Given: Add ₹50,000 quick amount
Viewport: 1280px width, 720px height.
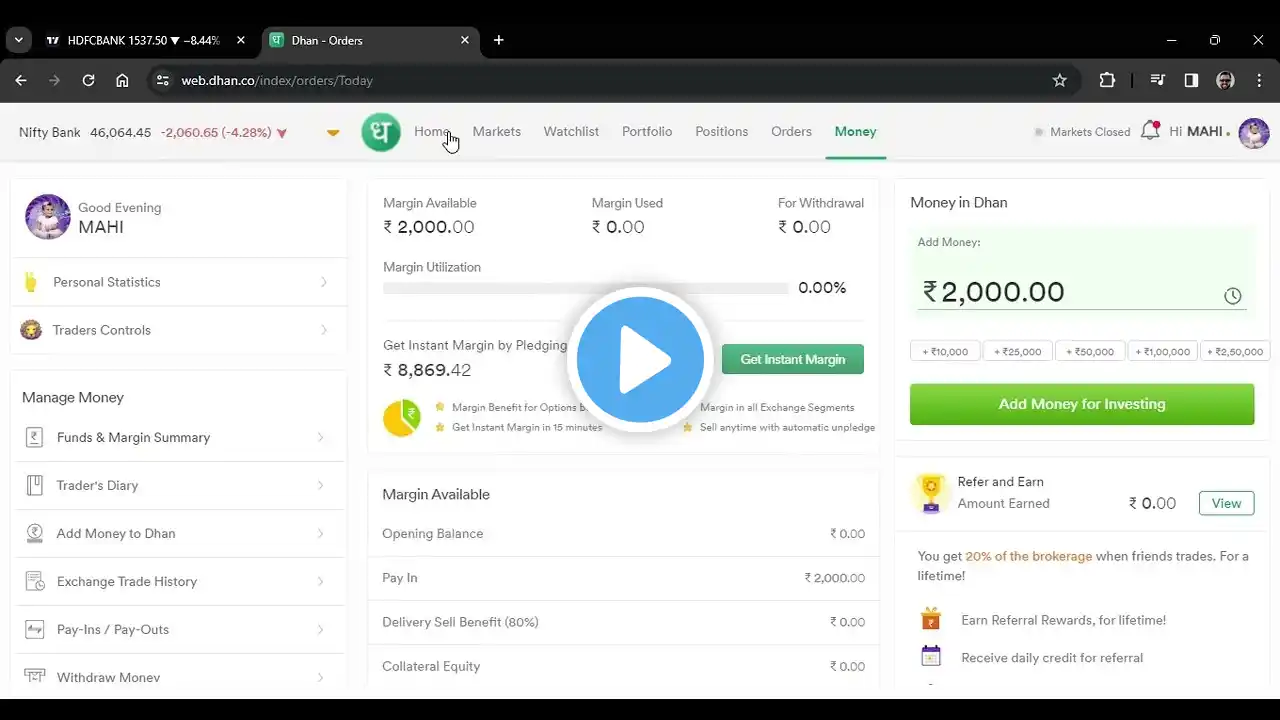Looking at the screenshot, I should coord(1090,351).
